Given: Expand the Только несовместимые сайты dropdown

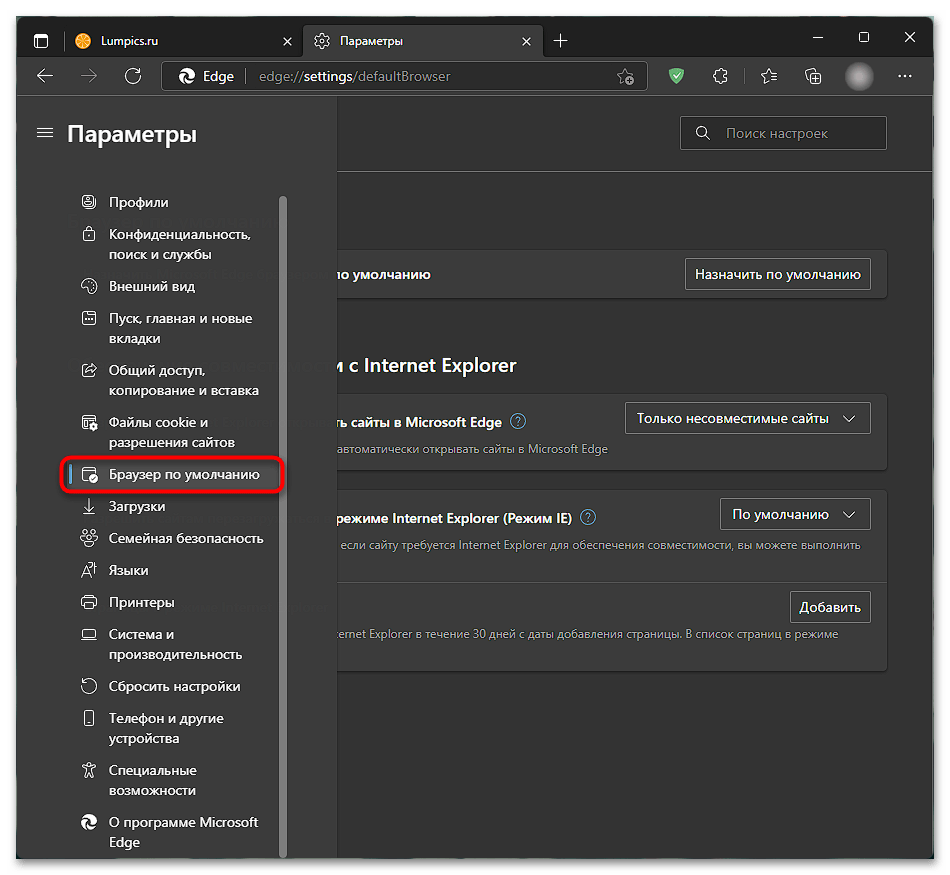Looking at the screenshot, I should point(747,418).
